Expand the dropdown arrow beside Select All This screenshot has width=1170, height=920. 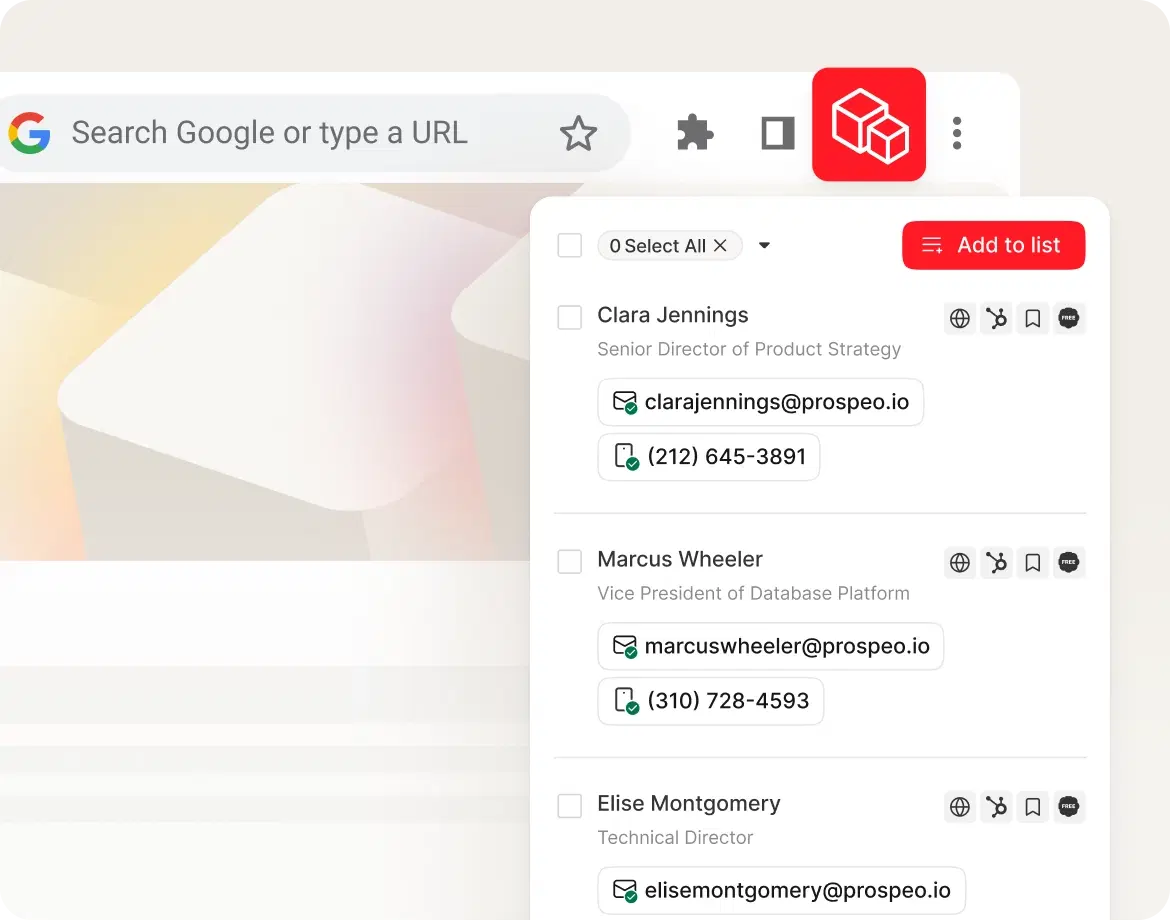click(764, 246)
